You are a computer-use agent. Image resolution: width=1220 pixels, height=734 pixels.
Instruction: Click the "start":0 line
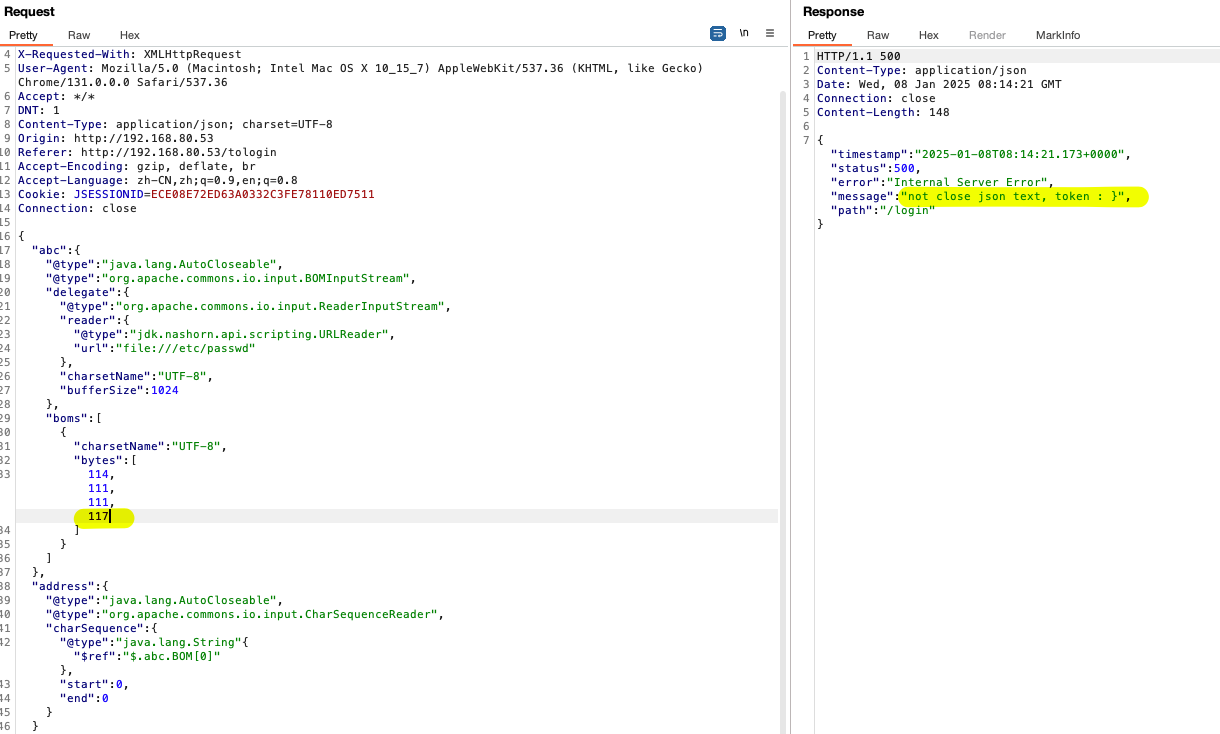pos(95,684)
